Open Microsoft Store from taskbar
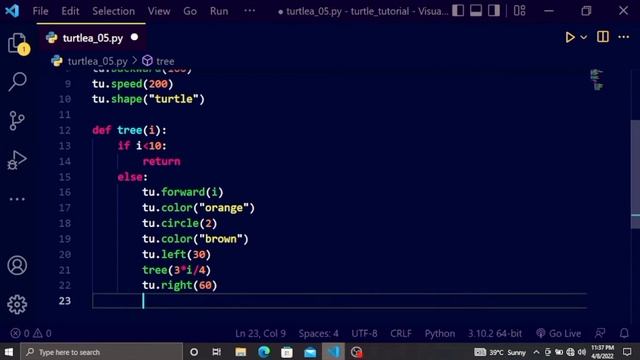 pos(287,352)
